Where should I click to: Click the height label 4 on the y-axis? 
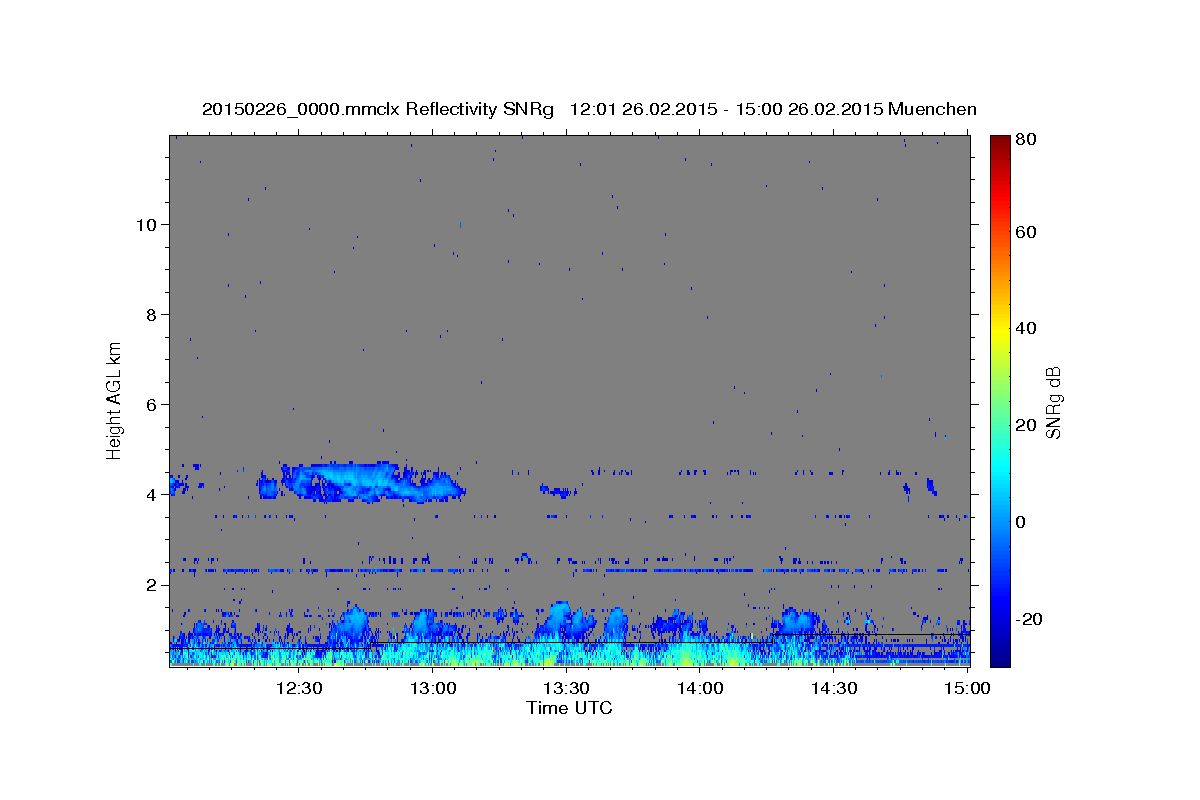[x=150, y=495]
